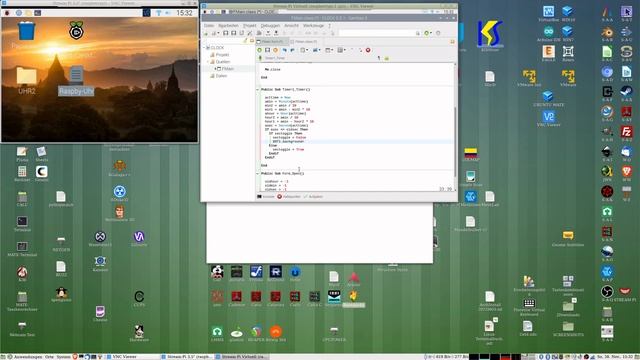Open the Kamoso desktop icon
This screenshot has width=640, height=360.
pyautogui.click(x=100, y=263)
